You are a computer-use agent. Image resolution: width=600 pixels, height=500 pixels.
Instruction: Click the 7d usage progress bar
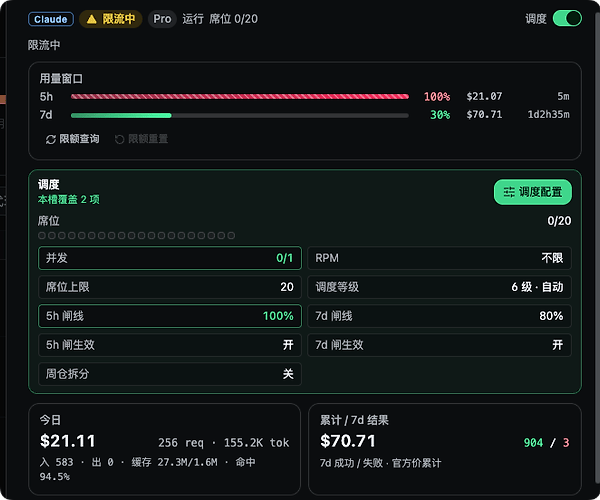(240, 115)
